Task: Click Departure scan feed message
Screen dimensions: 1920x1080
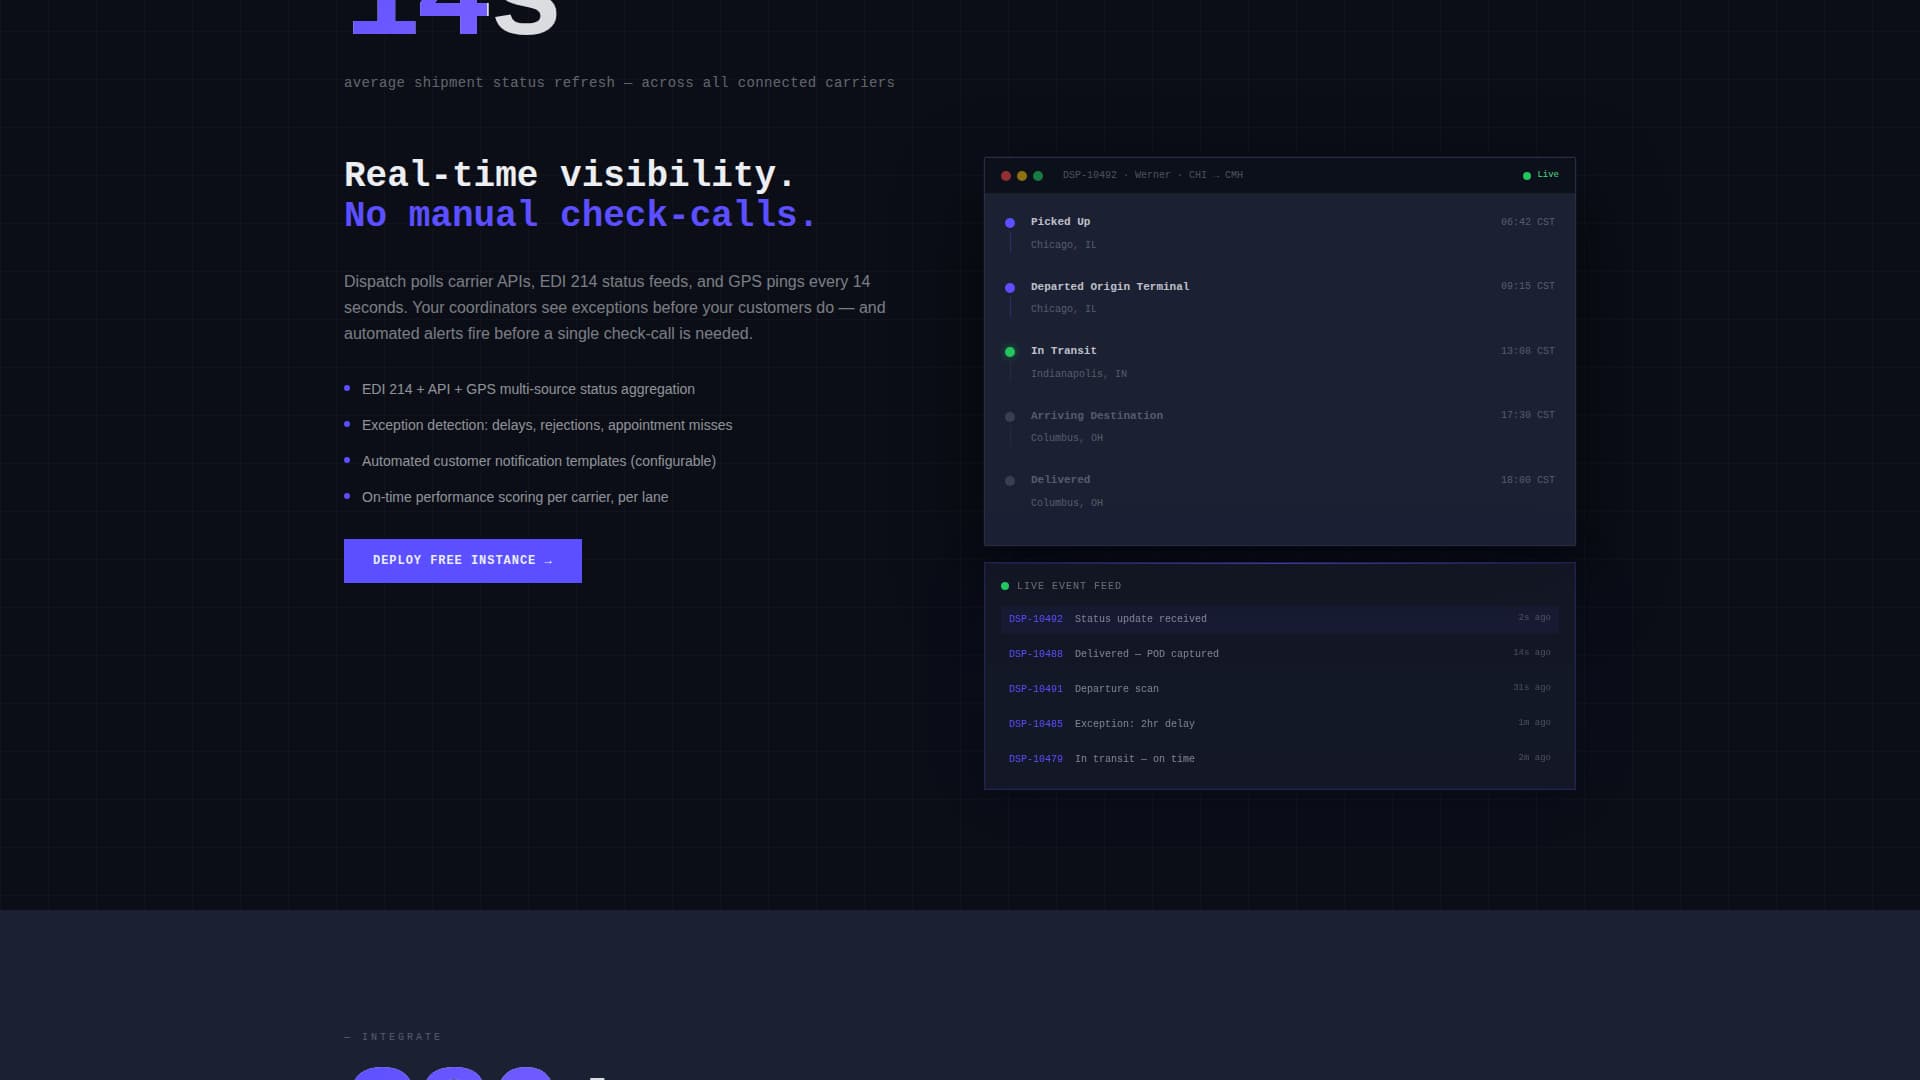Action: coord(1117,689)
